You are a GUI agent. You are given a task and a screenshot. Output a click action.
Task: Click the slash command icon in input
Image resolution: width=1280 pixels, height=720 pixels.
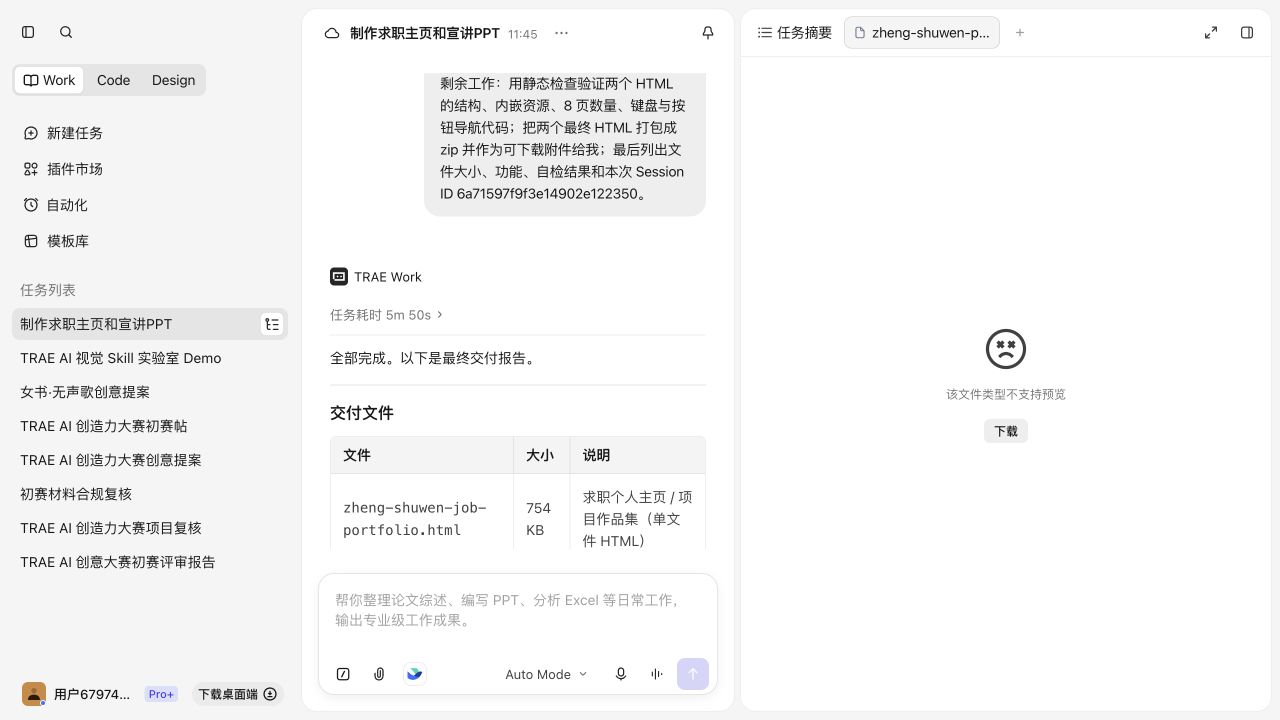point(343,674)
